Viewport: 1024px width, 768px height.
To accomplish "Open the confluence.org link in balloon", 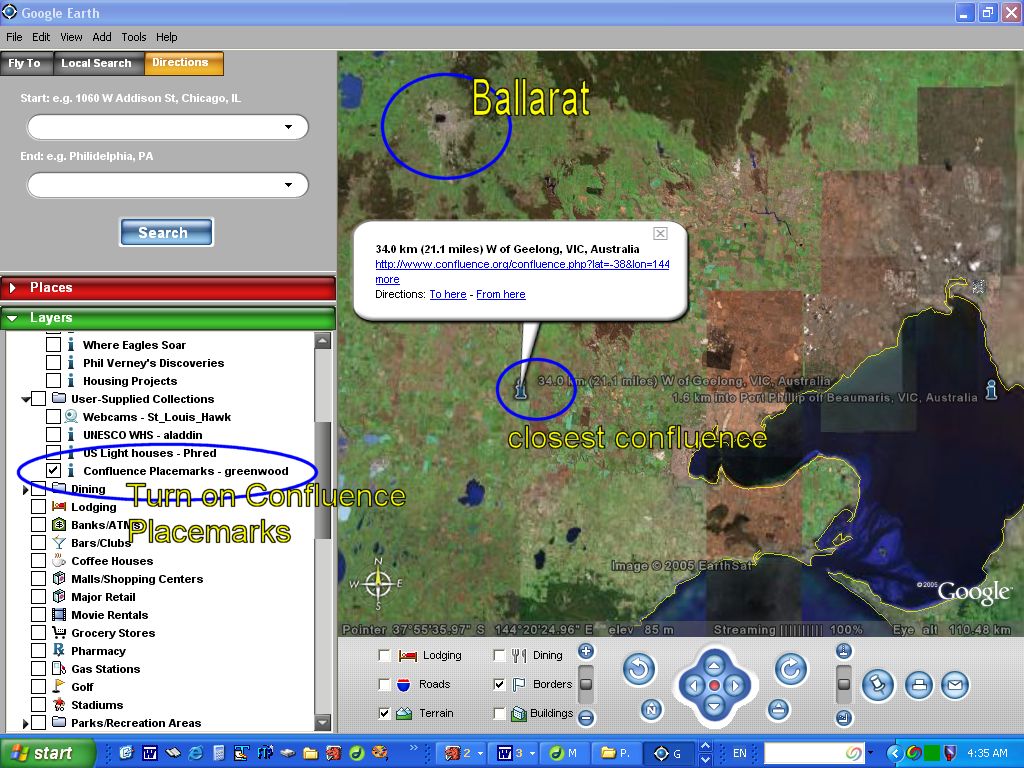I will 522,264.
